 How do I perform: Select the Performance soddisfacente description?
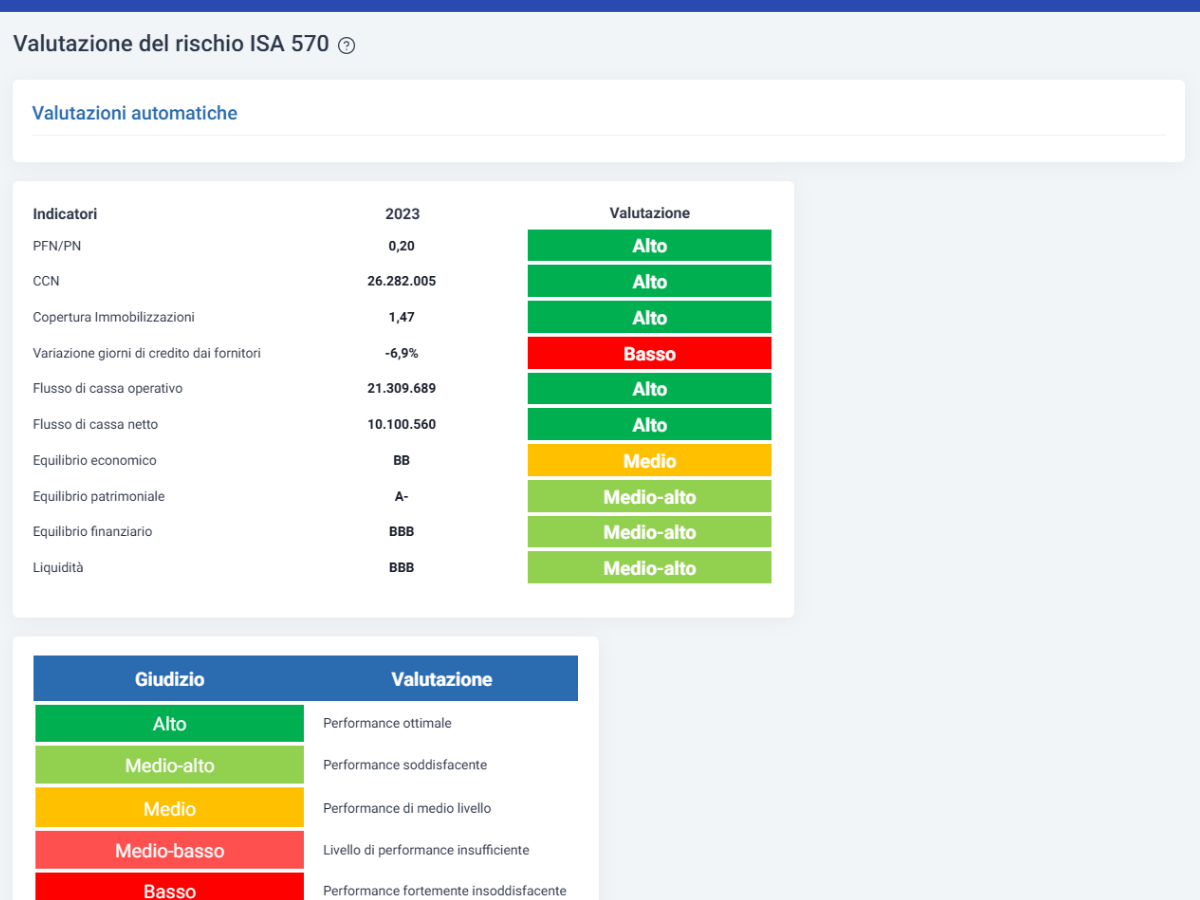(405, 764)
